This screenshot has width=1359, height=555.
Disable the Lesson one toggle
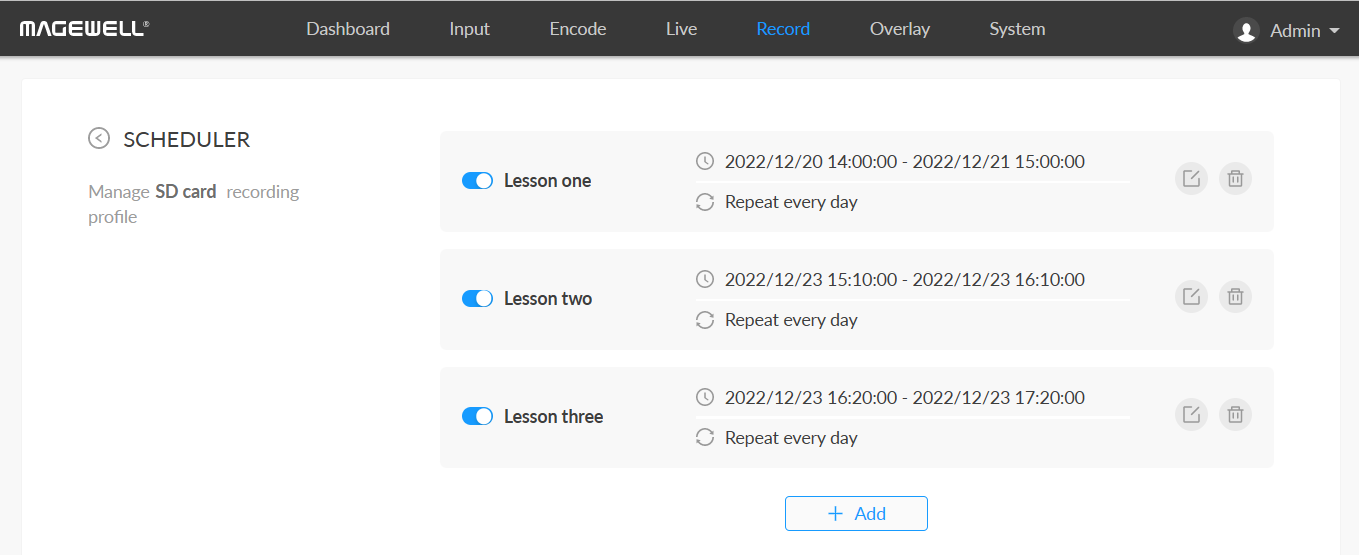click(477, 181)
